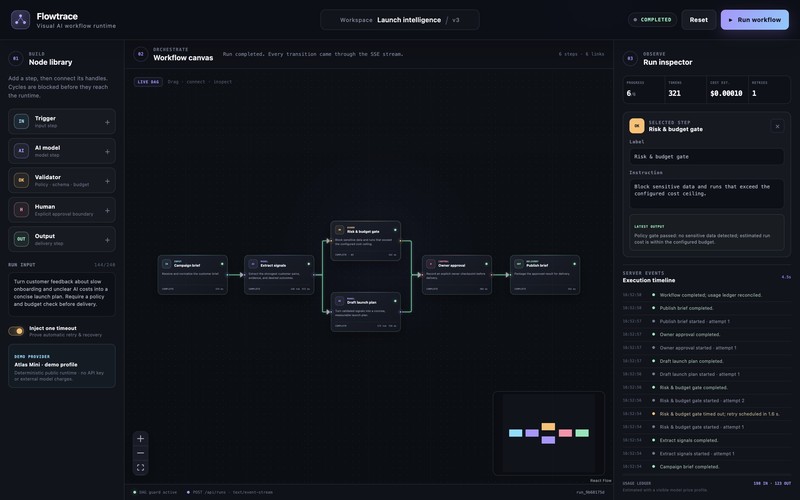Click the Output node OUT icon

point(21,239)
